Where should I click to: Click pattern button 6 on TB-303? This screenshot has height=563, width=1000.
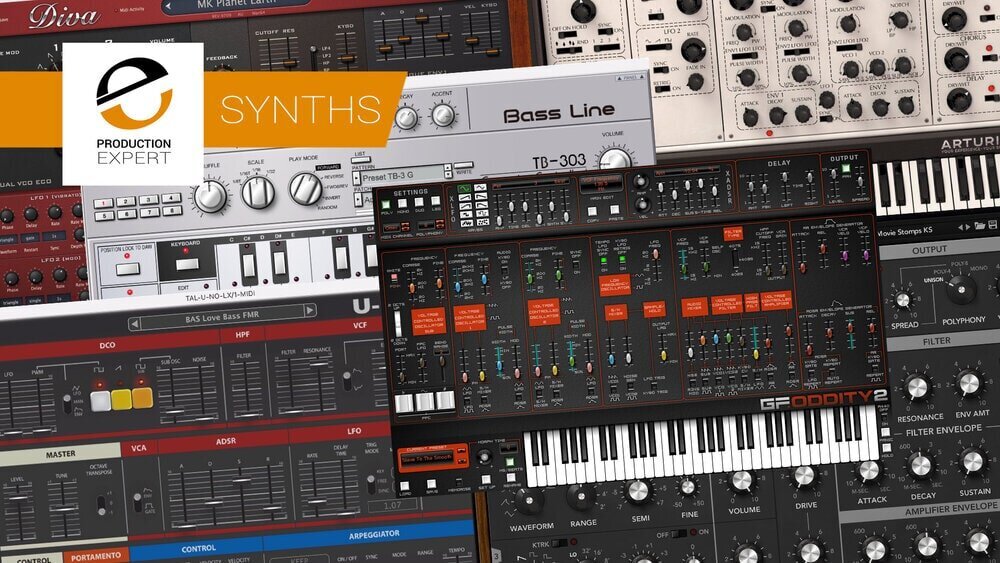point(126,214)
